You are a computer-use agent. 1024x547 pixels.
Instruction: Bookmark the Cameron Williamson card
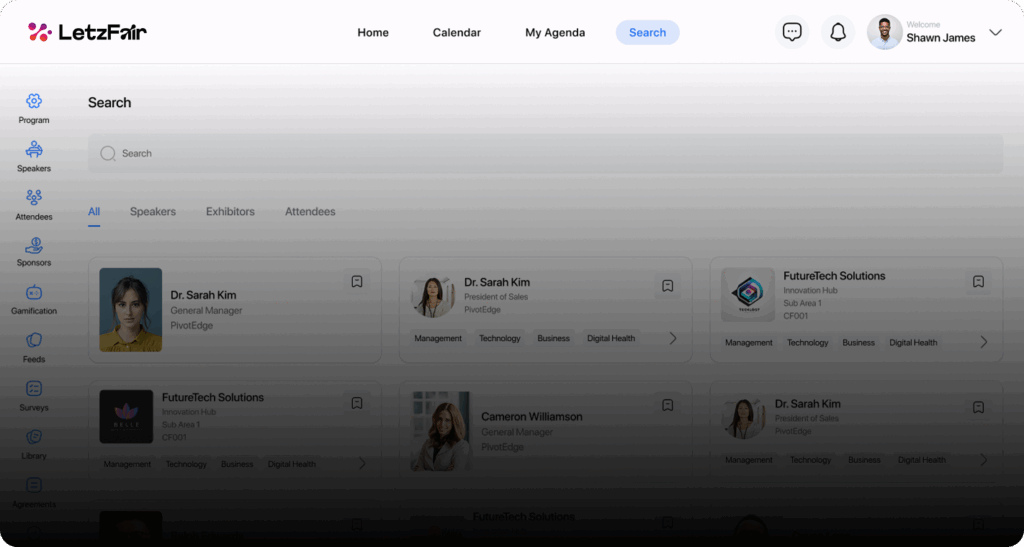668,404
